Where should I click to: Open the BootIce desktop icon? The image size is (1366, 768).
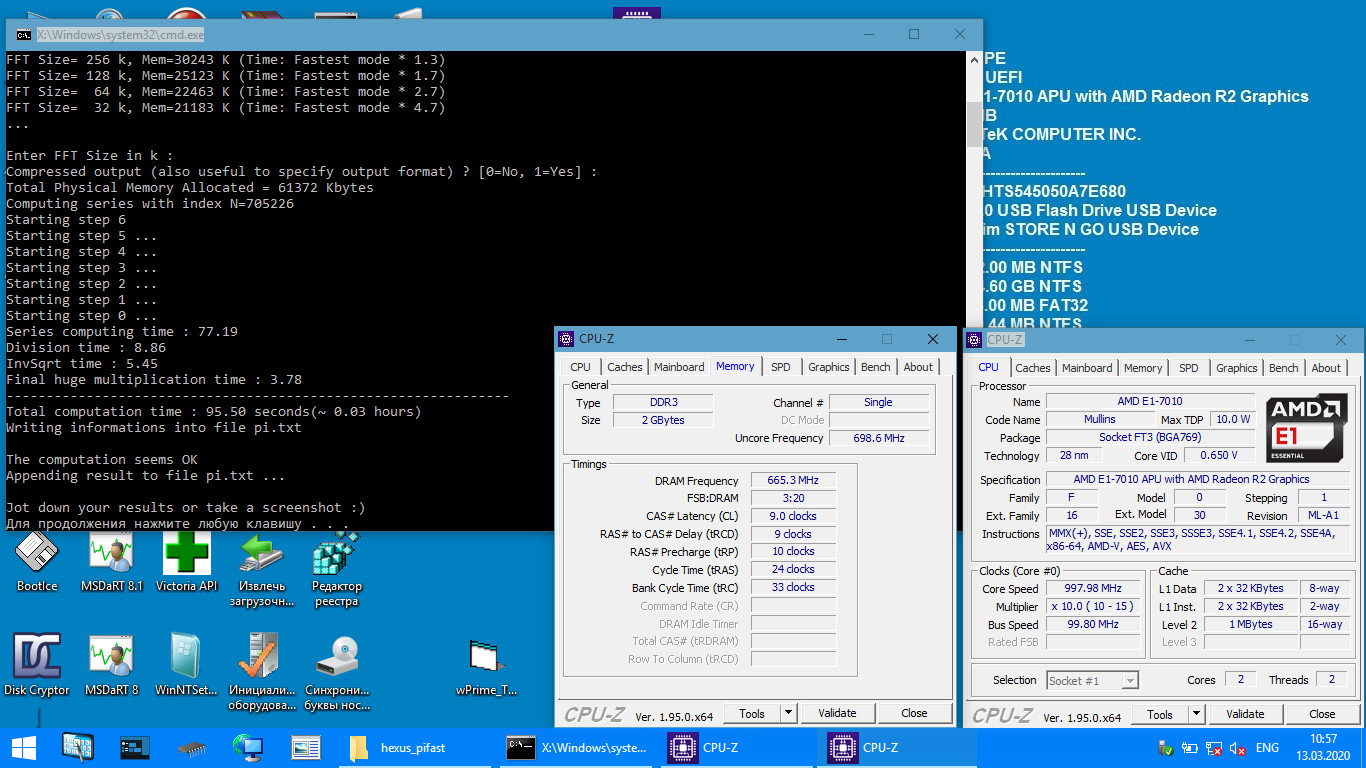37,562
